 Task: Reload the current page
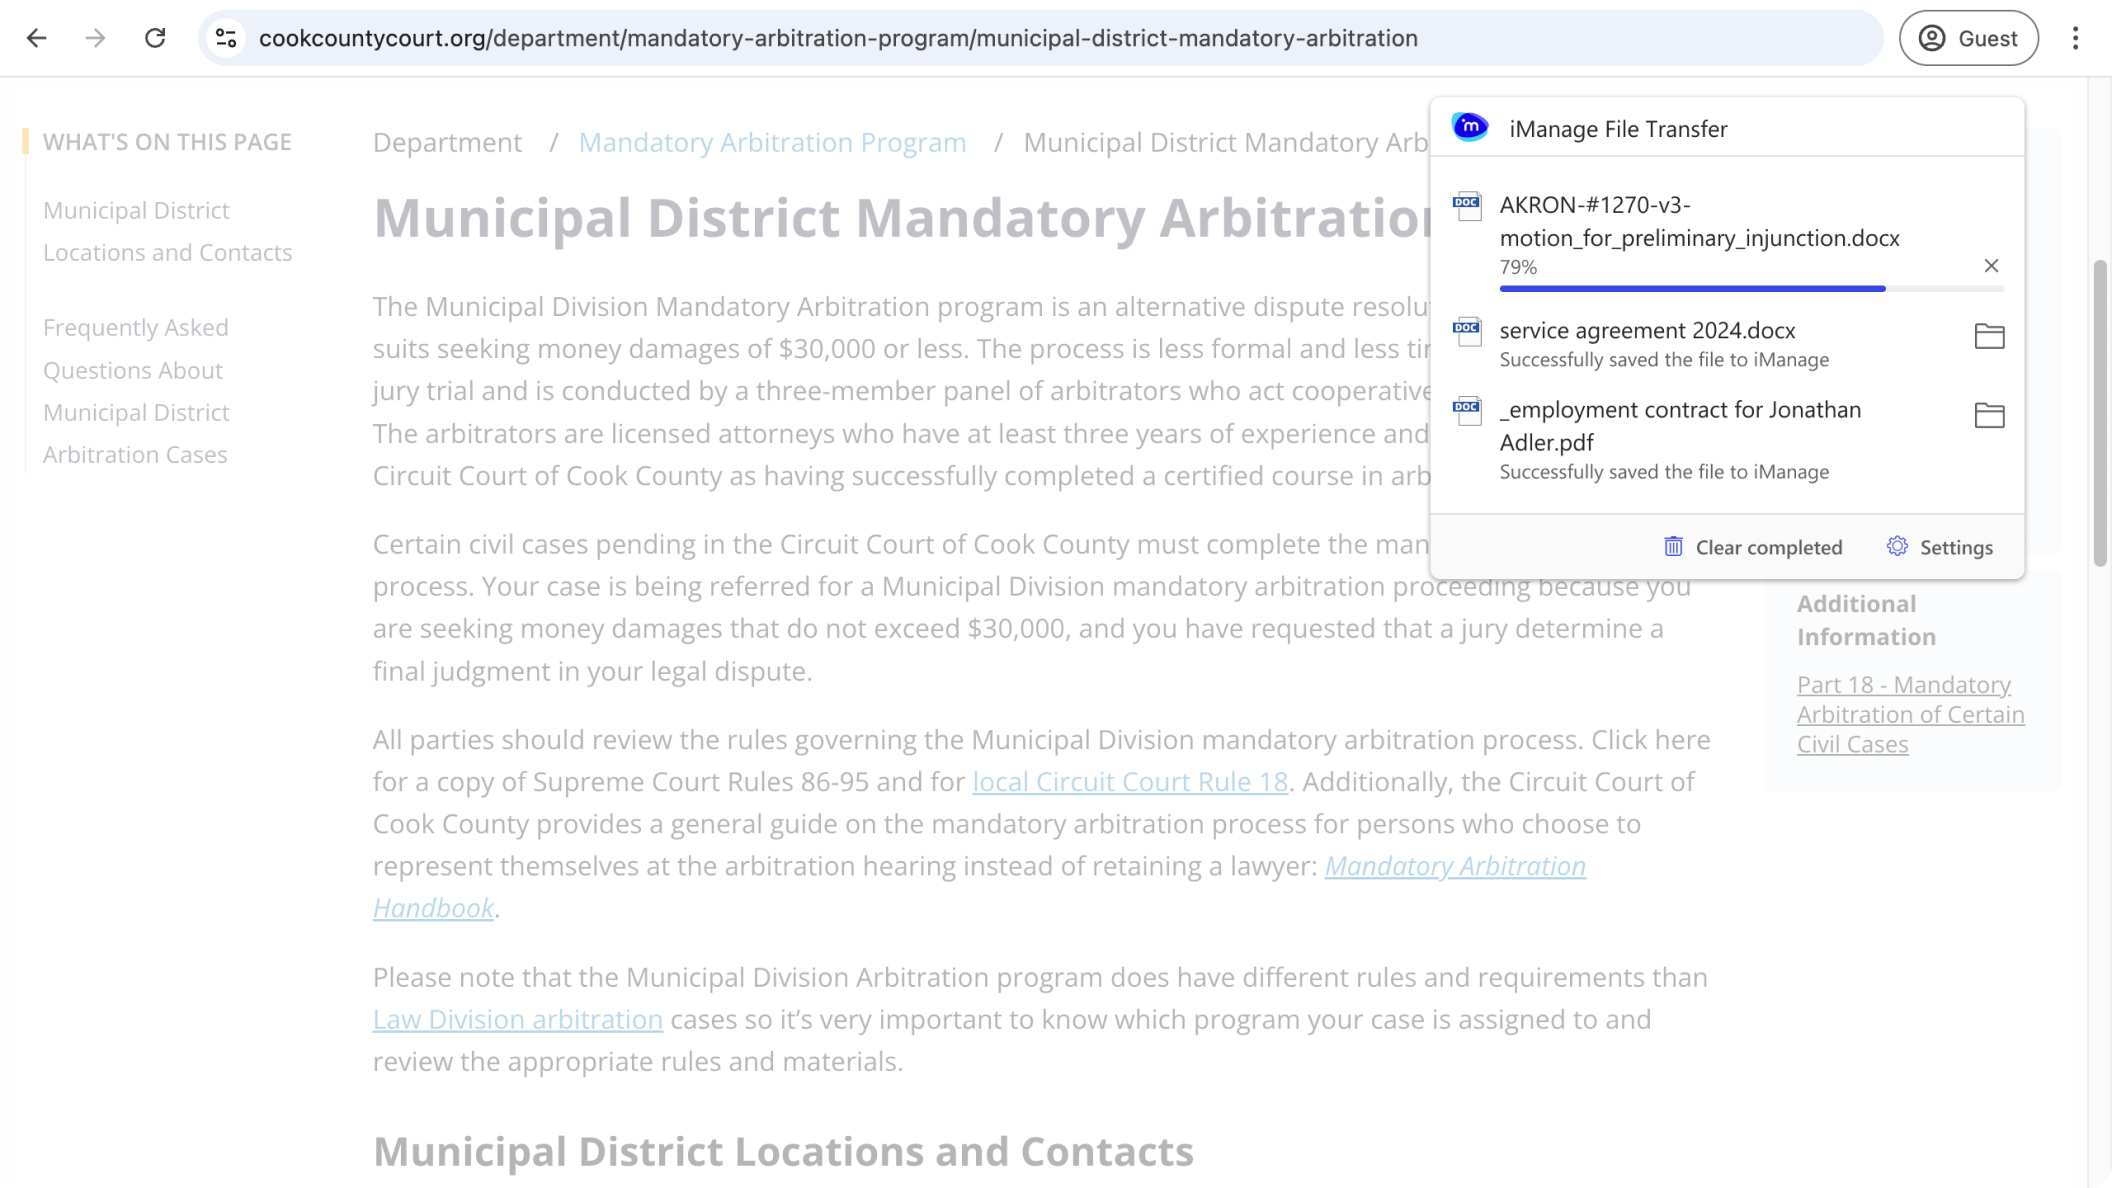(155, 38)
